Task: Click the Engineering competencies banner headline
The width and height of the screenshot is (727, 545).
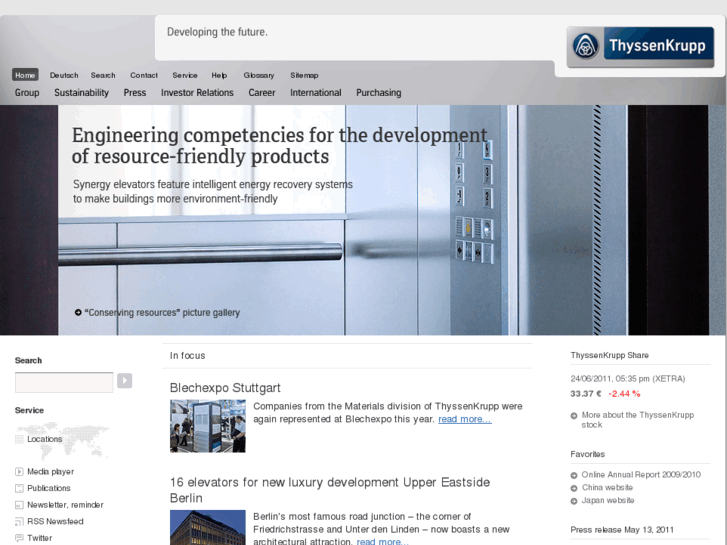Action: point(280,146)
